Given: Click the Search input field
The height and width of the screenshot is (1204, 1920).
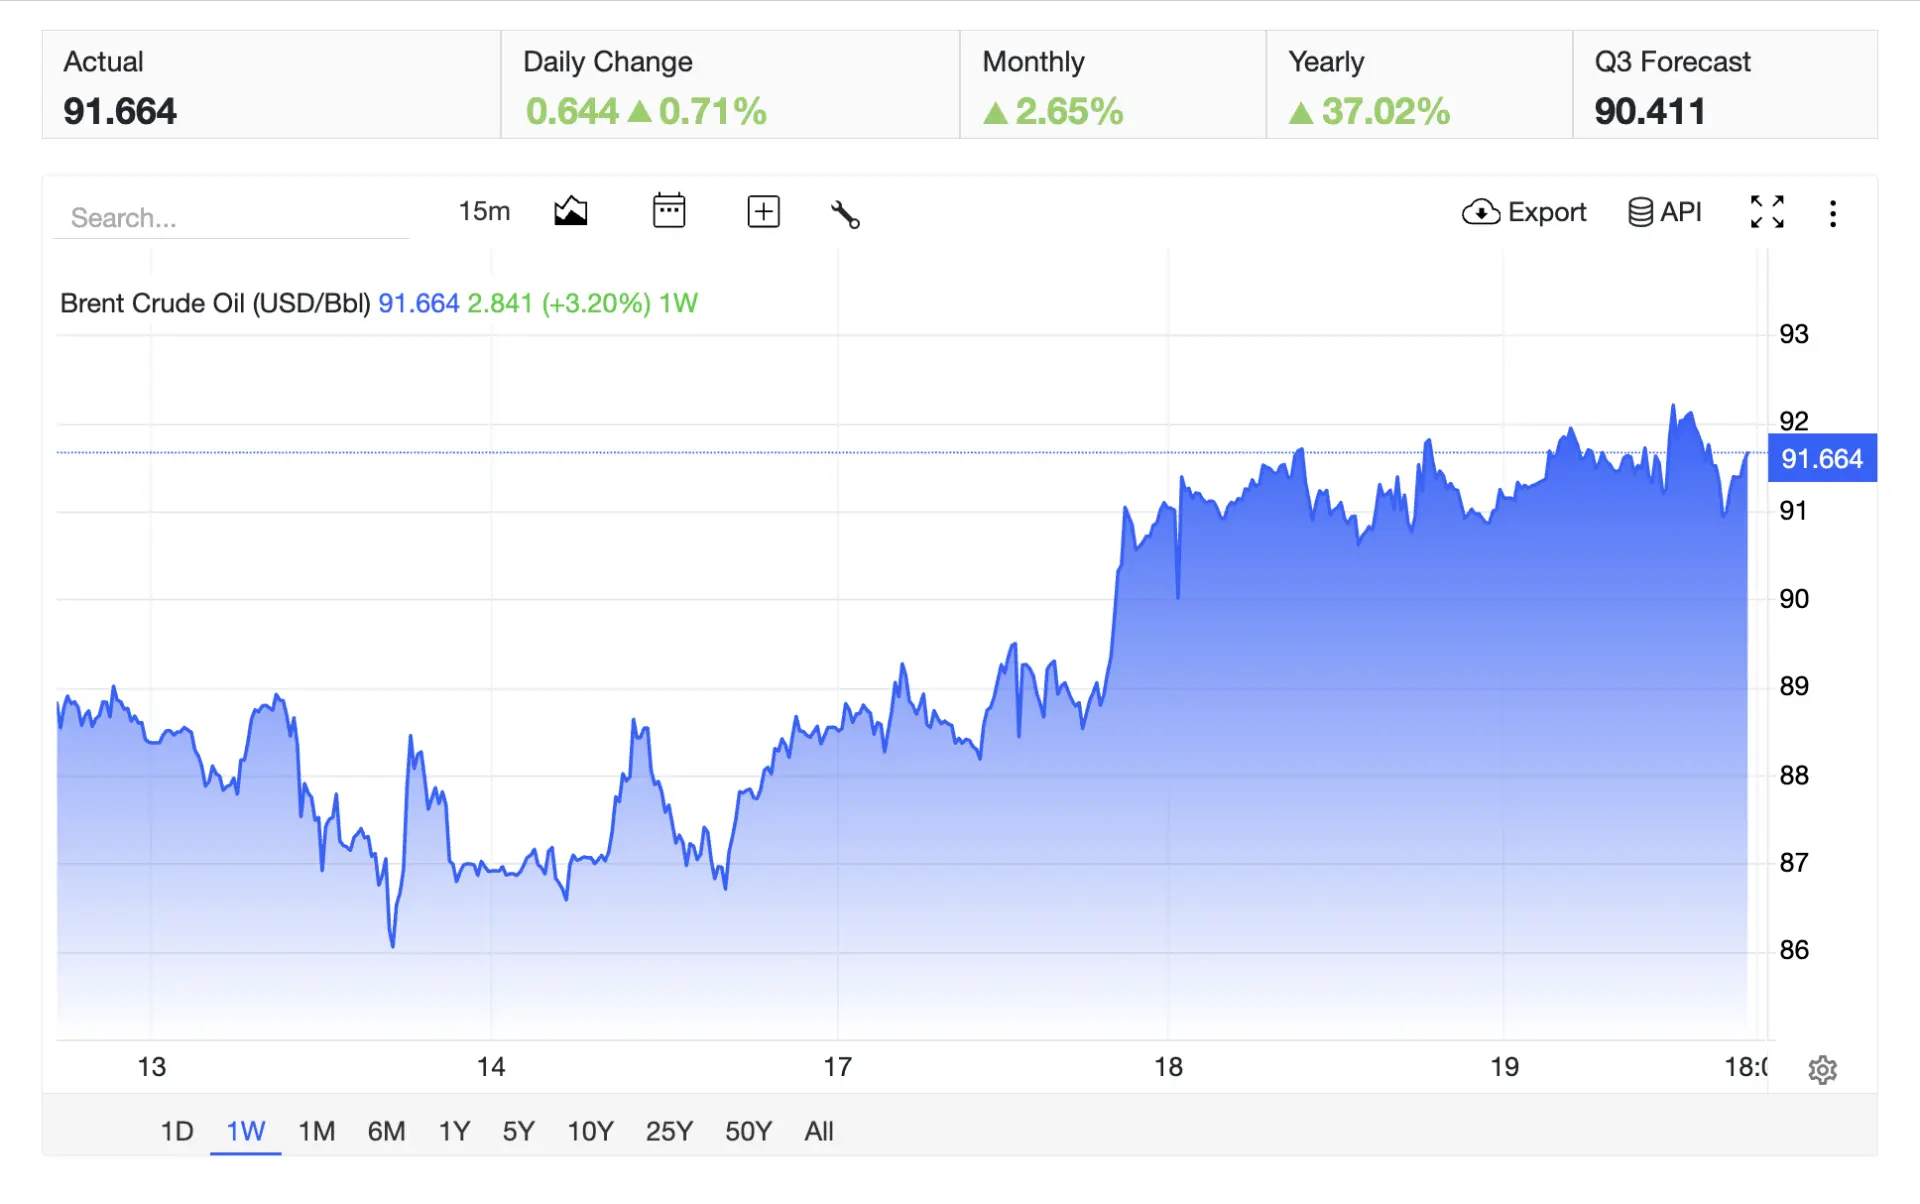Looking at the screenshot, I should point(231,217).
